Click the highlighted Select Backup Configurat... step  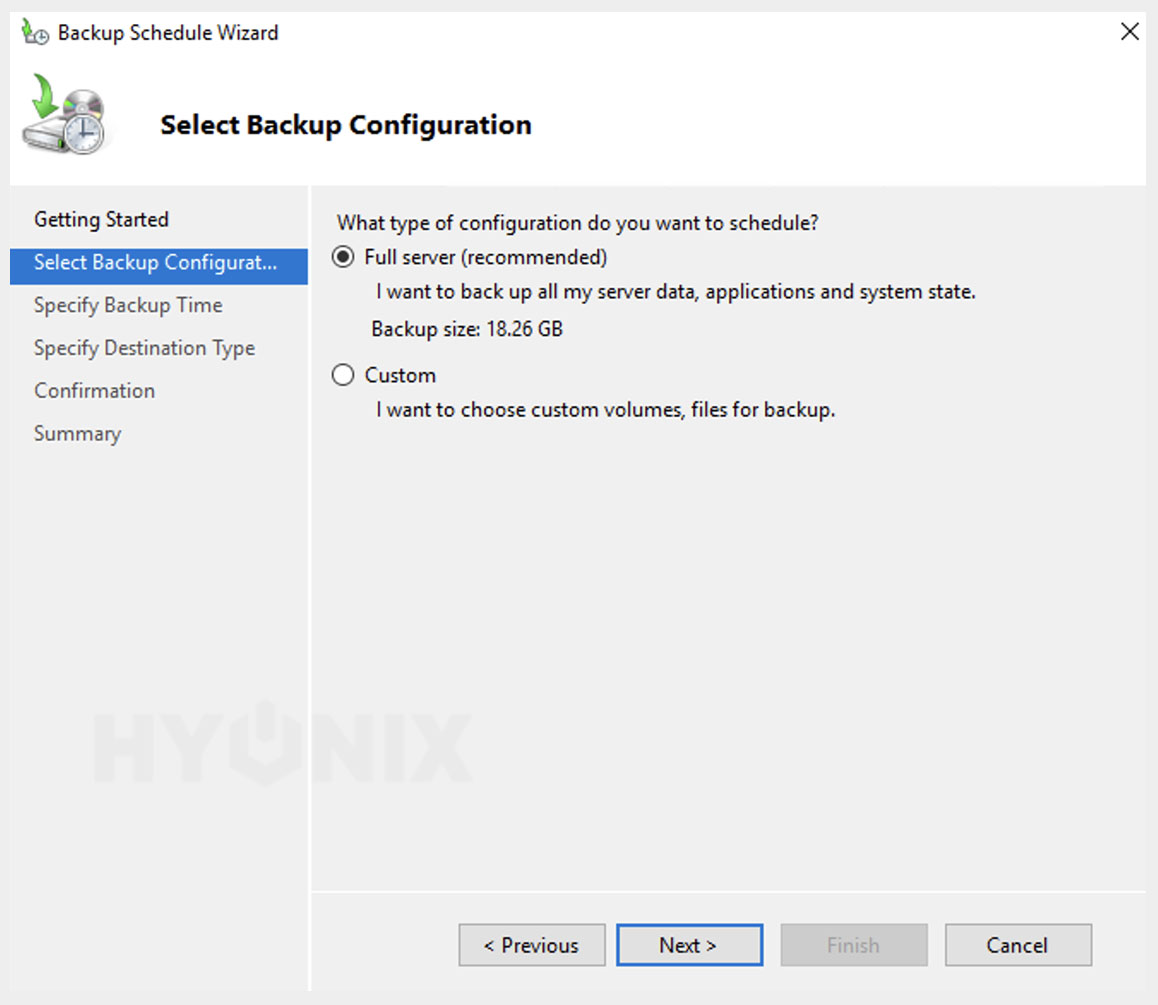pos(155,263)
